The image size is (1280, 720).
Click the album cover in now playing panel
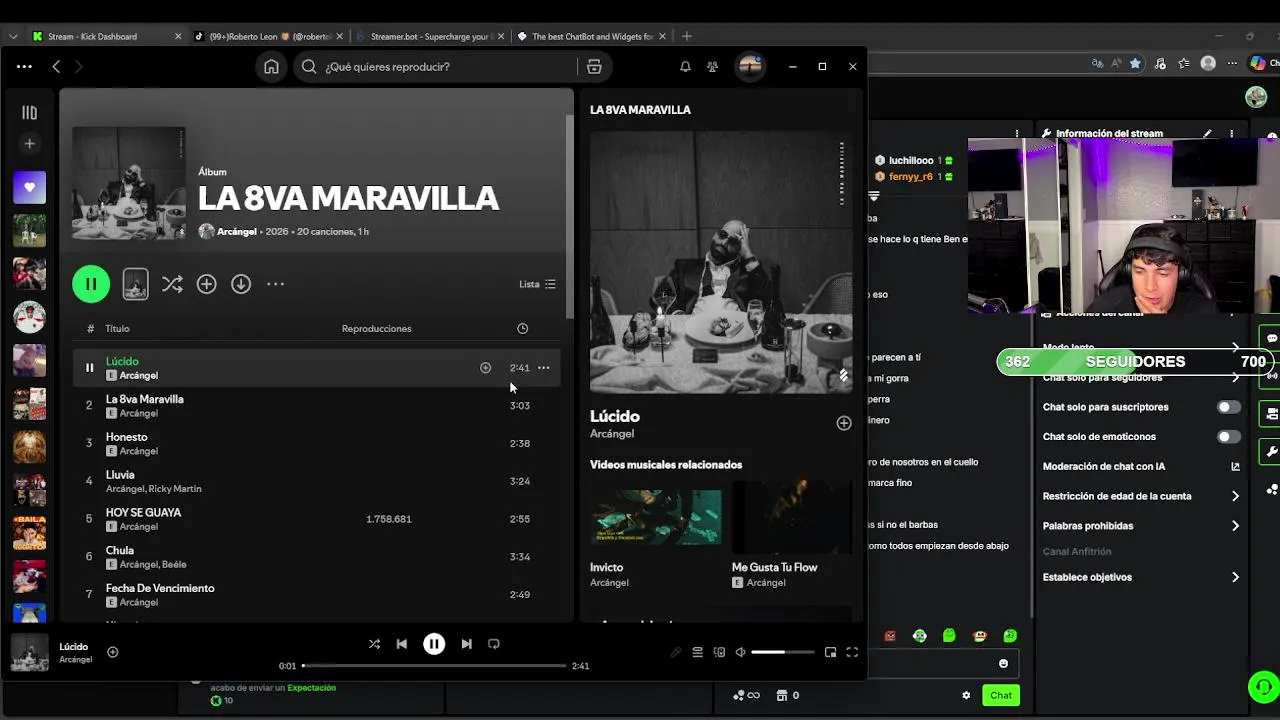click(x=721, y=262)
